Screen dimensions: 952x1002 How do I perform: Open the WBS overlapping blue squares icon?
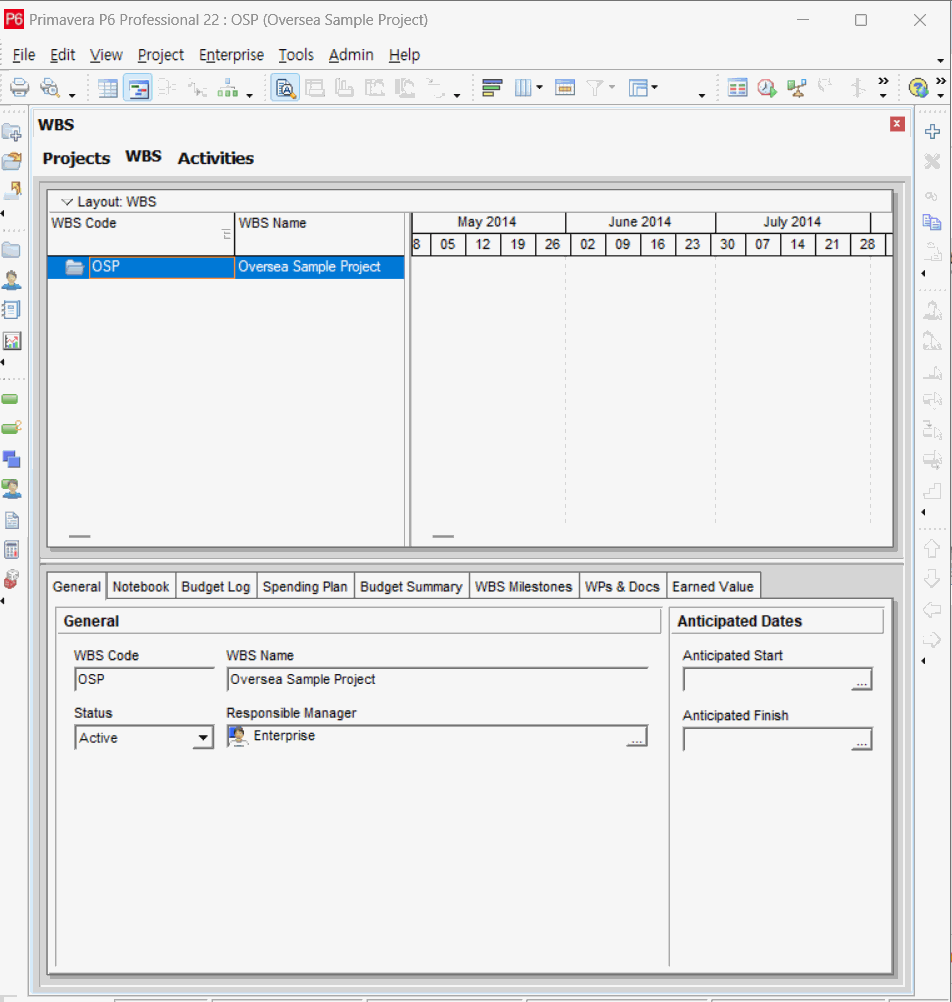[x=12, y=459]
